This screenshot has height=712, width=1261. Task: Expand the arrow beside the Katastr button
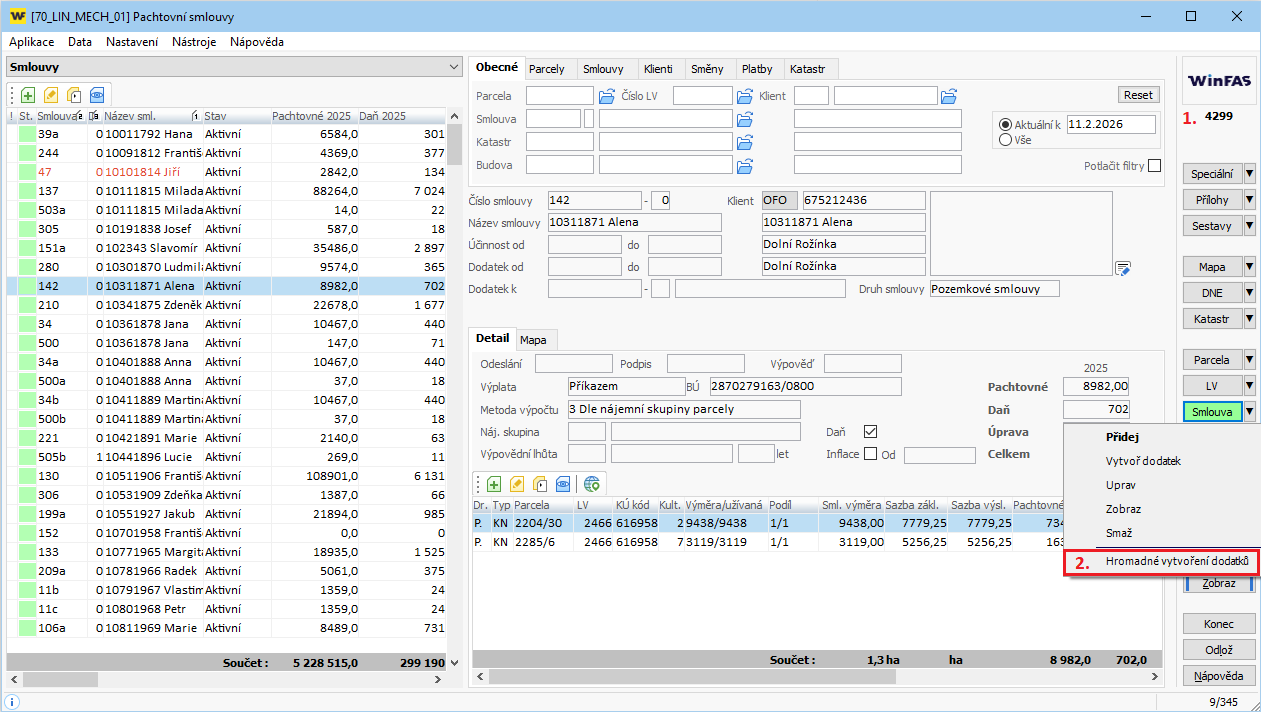pos(1249,319)
